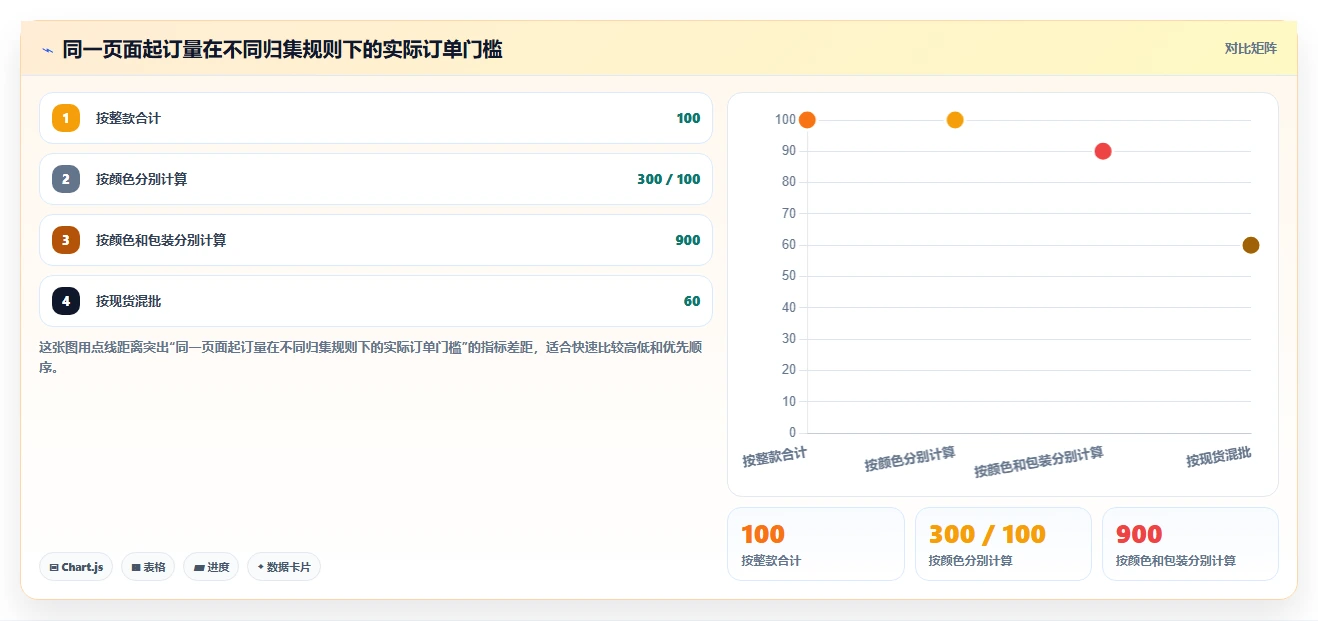Click the orange data point at 100 for 按整款合计
Screen dimensions: 1318x621
pyautogui.click(x=807, y=120)
